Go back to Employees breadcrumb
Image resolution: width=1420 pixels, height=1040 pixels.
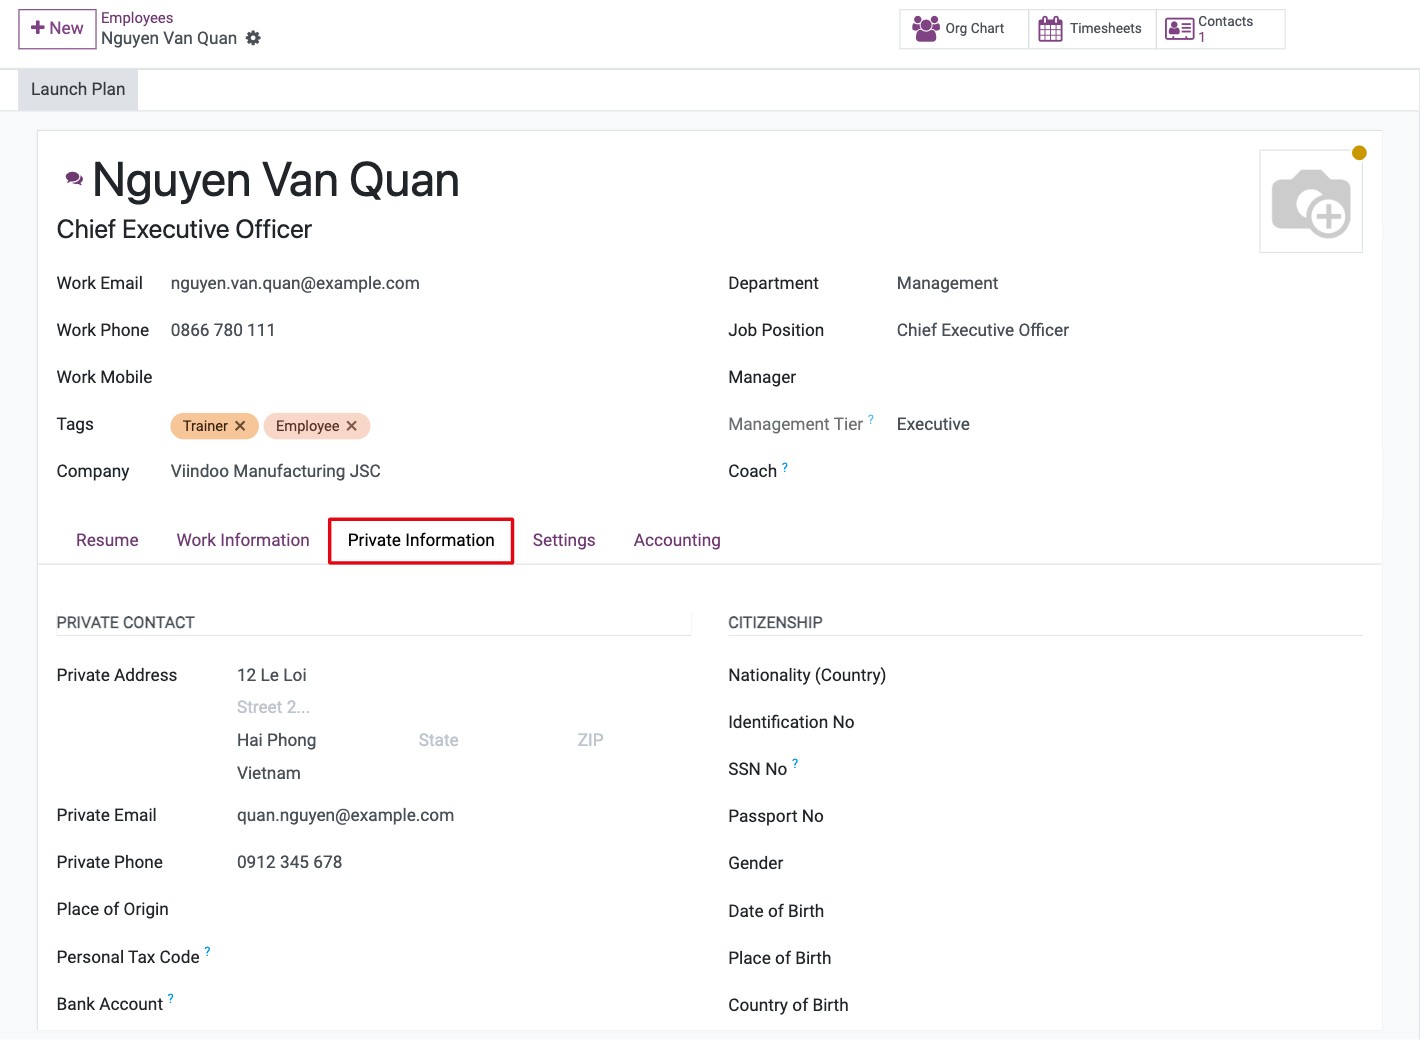pos(137,18)
